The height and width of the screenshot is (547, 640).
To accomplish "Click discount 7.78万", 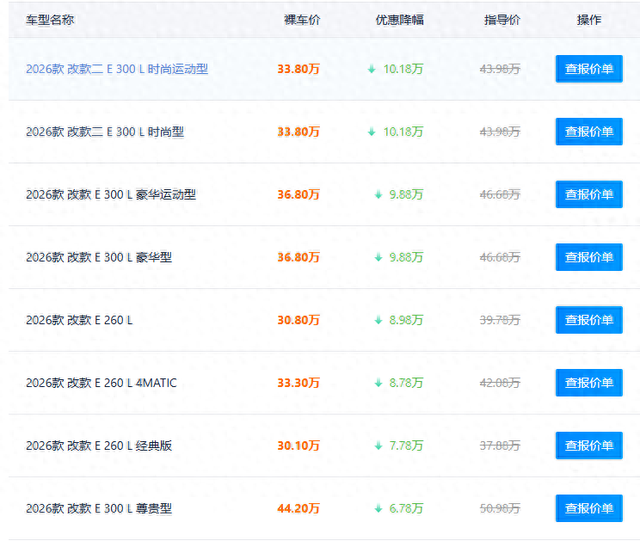I will coord(406,446).
